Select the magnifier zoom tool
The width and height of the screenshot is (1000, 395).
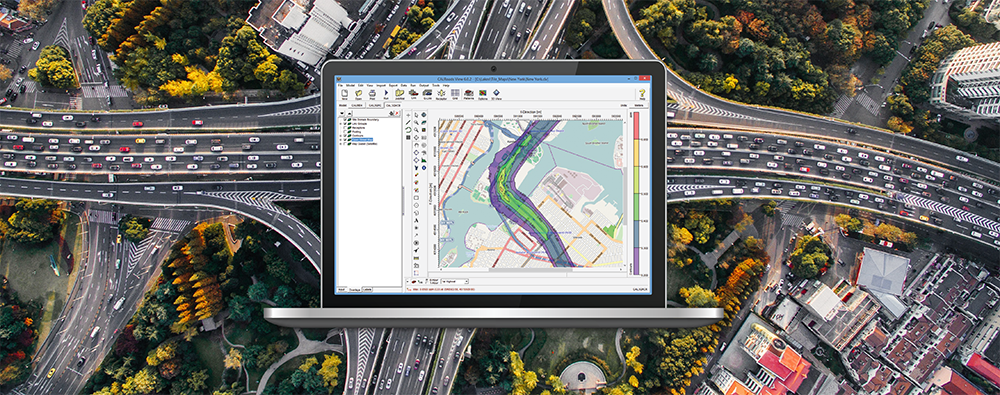[416, 123]
